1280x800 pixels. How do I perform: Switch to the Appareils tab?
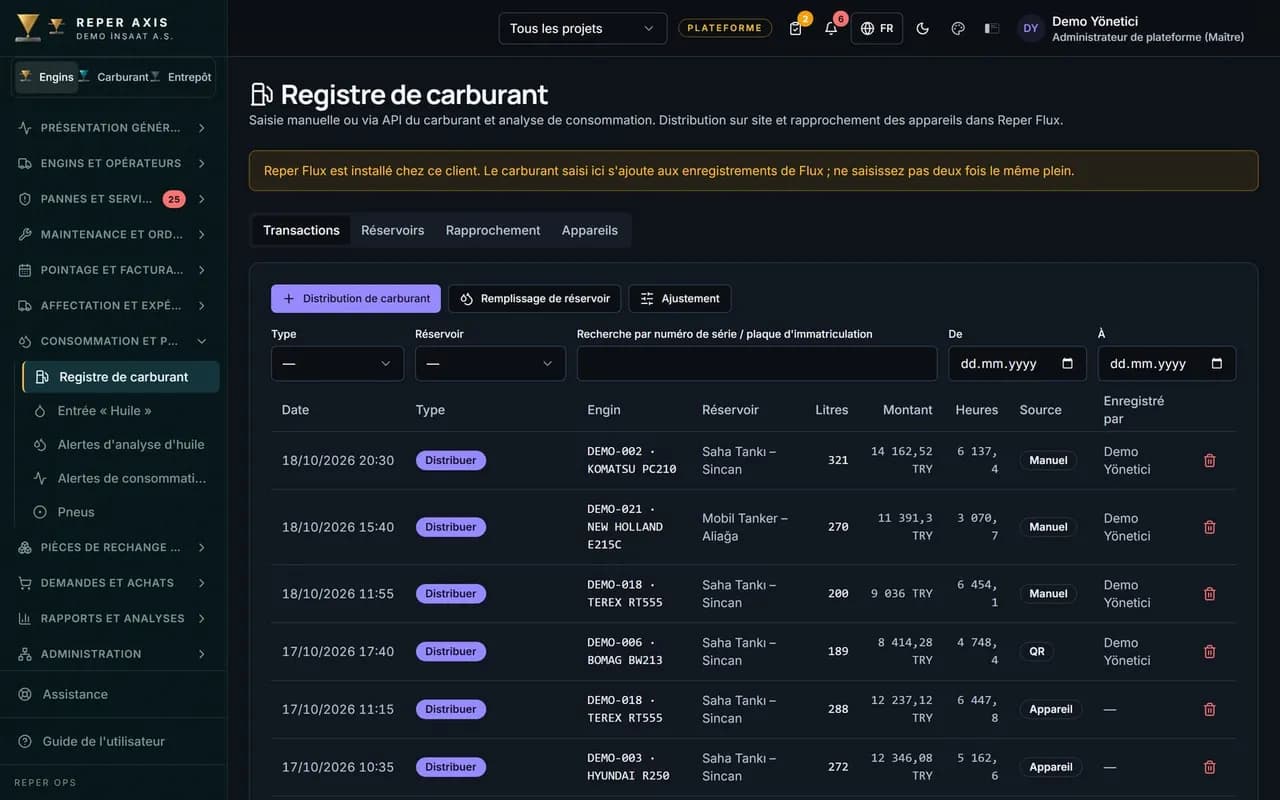[590, 230]
